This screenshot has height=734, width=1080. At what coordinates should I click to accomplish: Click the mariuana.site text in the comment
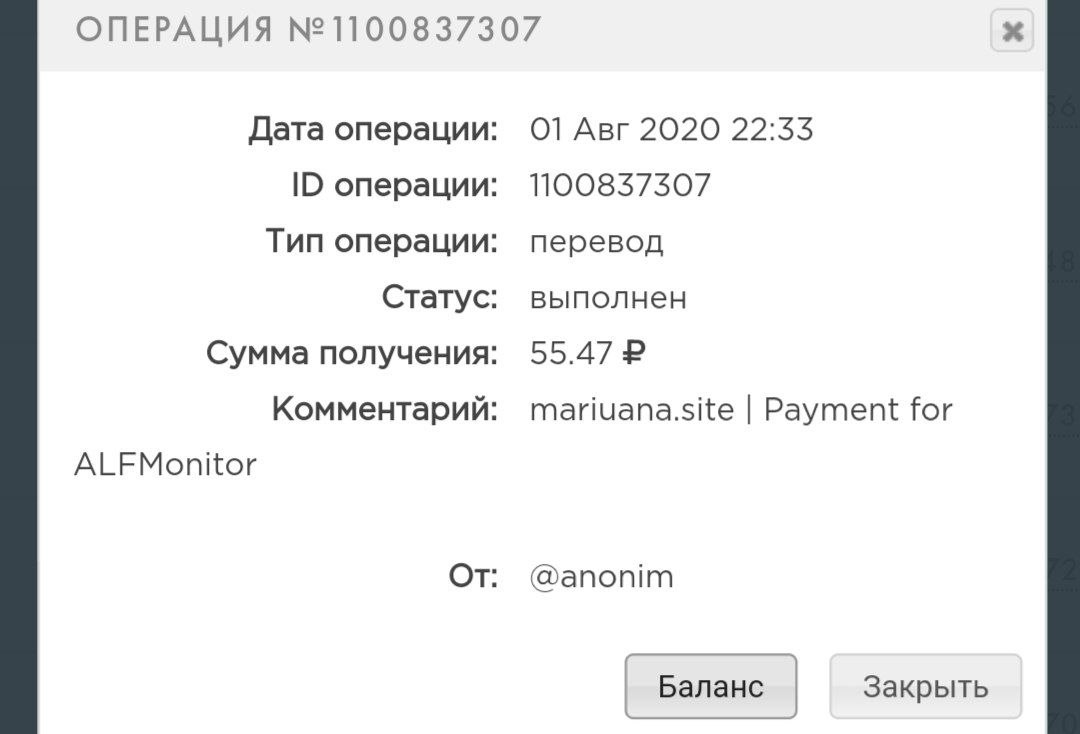pos(632,409)
